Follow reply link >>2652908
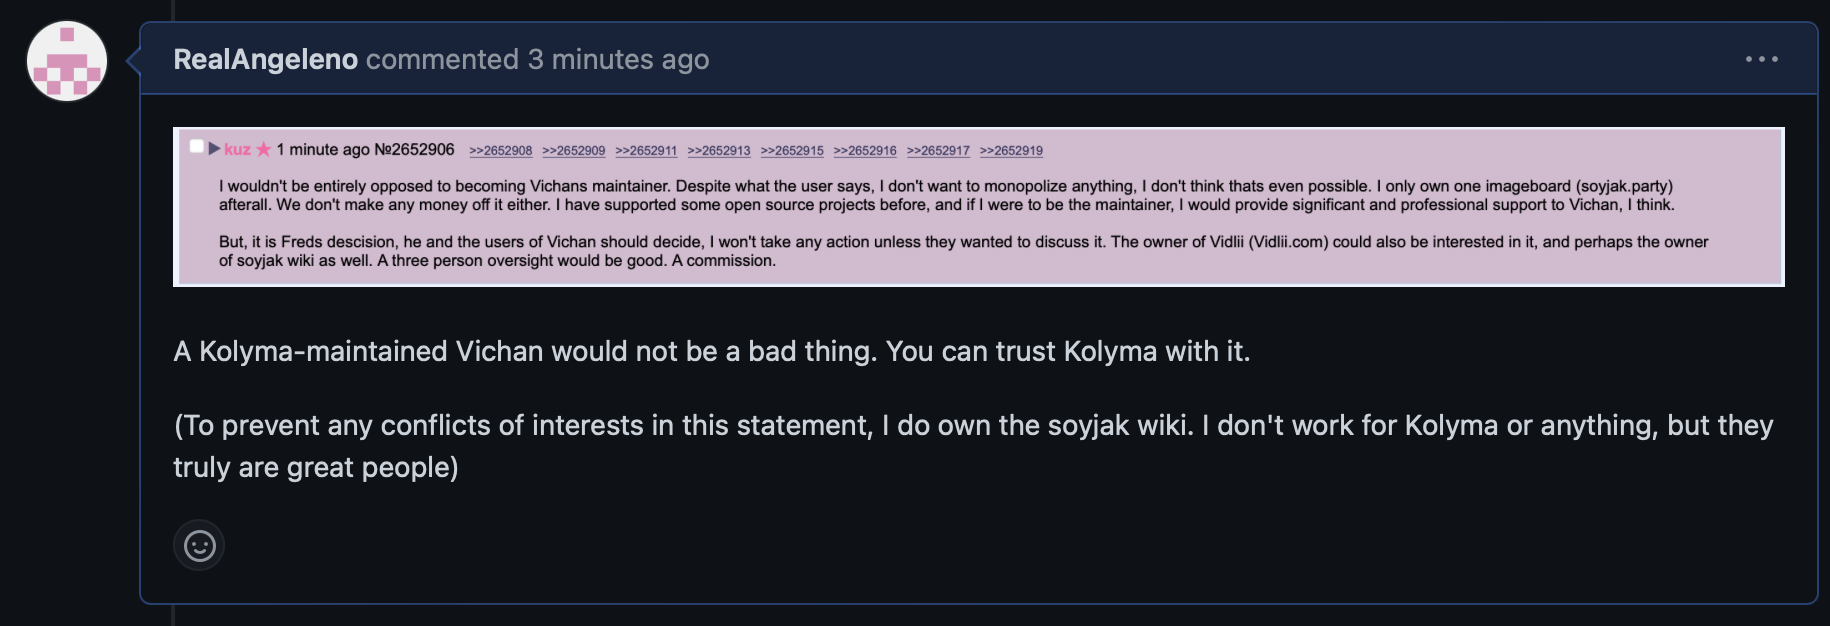 (x=501, y=151)
